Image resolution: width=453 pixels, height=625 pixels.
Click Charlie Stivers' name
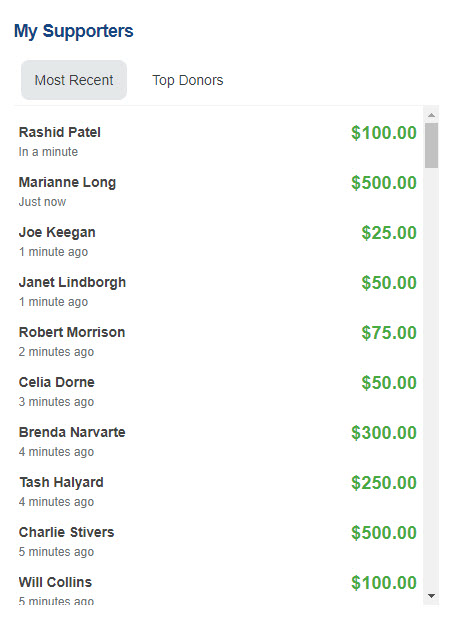coord(67,532)
